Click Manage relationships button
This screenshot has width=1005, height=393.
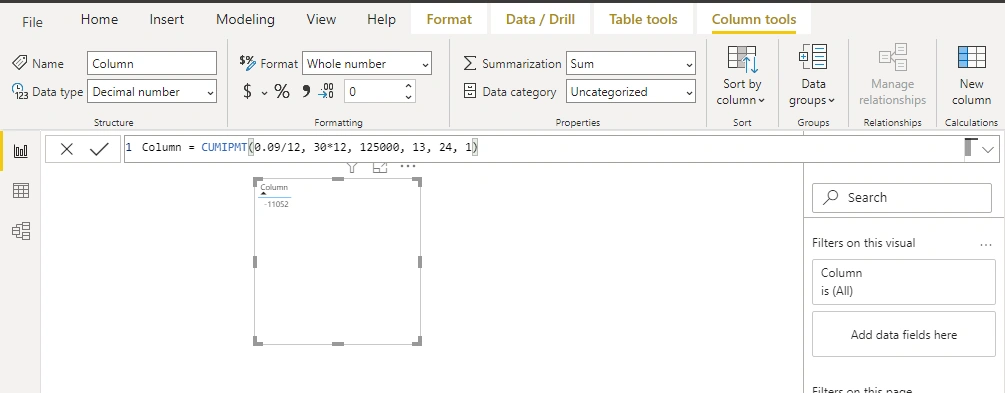892,76
